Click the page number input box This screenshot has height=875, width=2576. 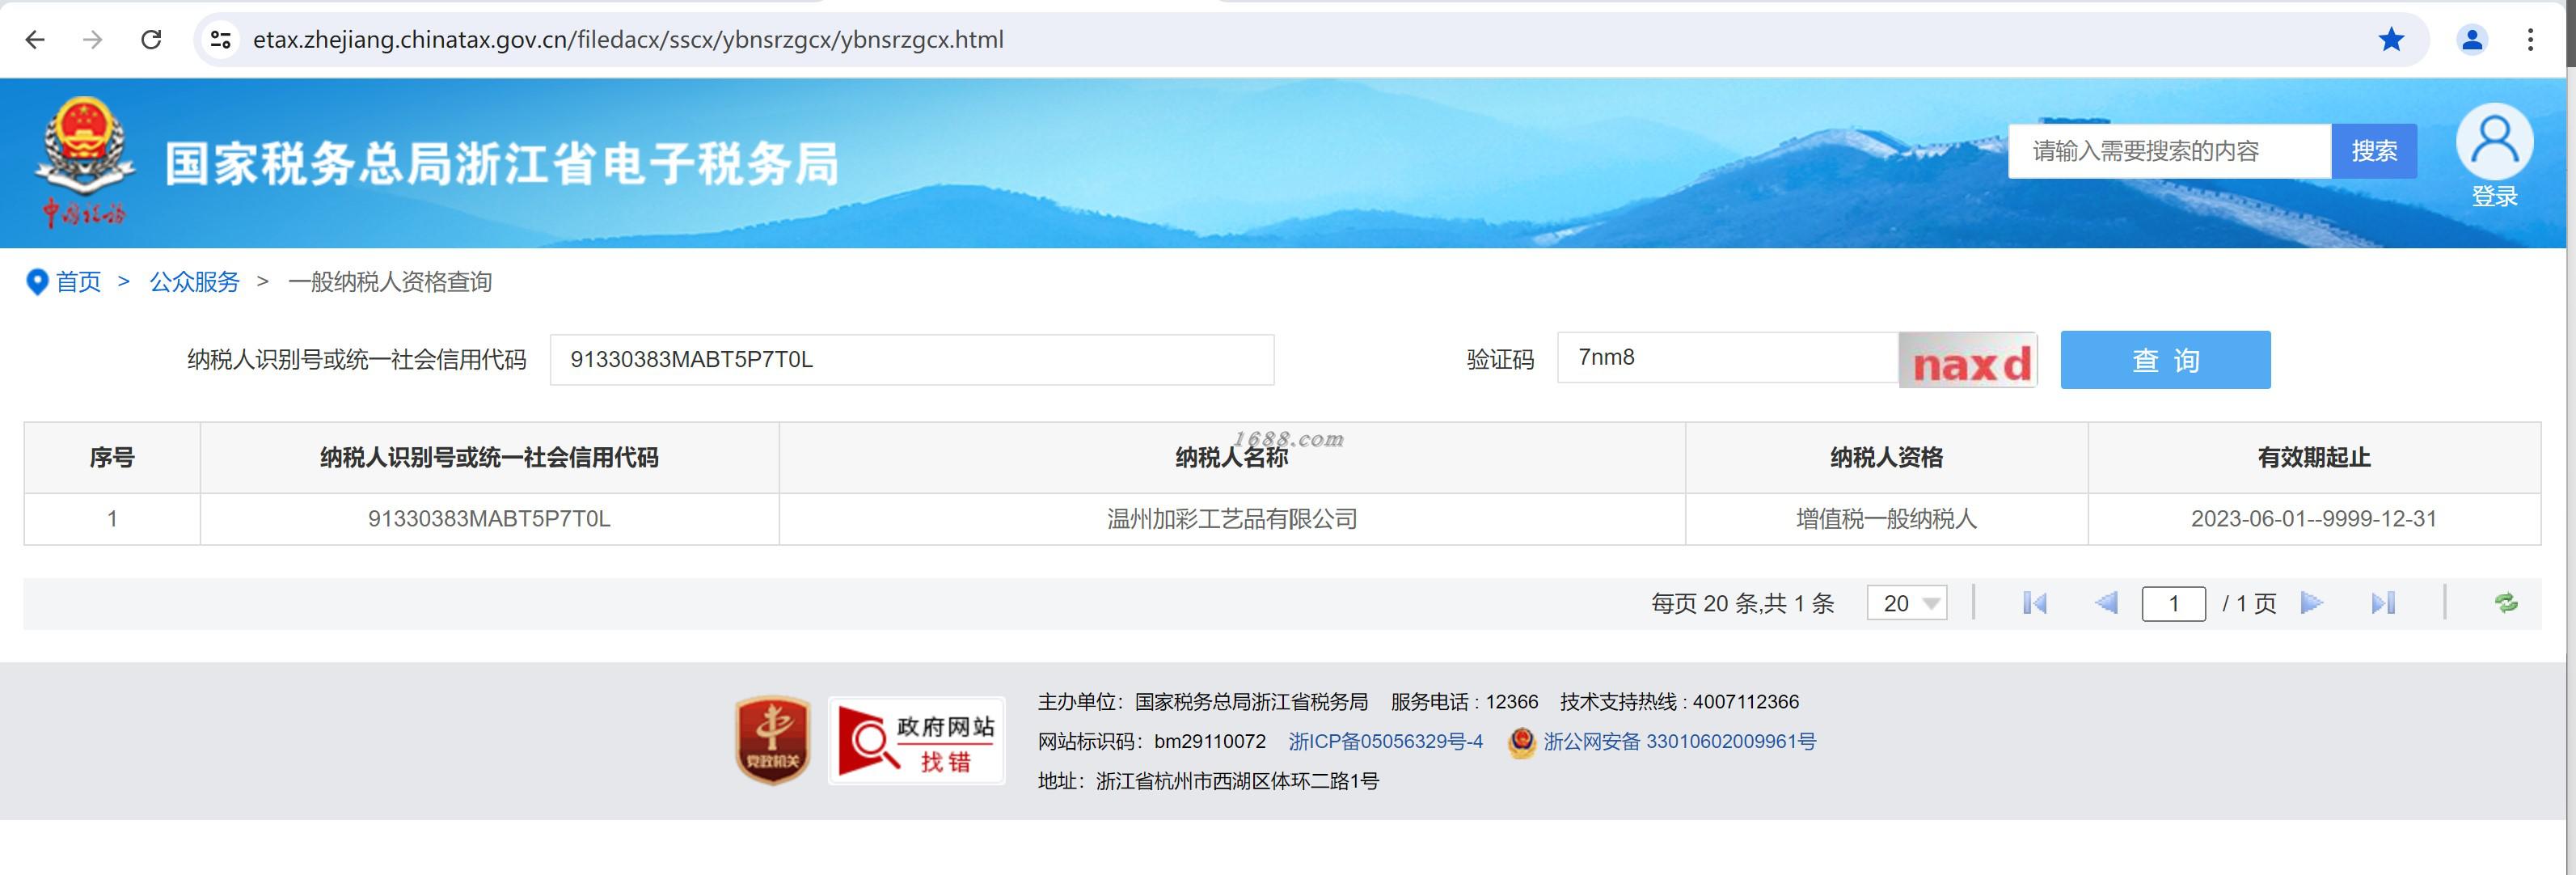2173,603
